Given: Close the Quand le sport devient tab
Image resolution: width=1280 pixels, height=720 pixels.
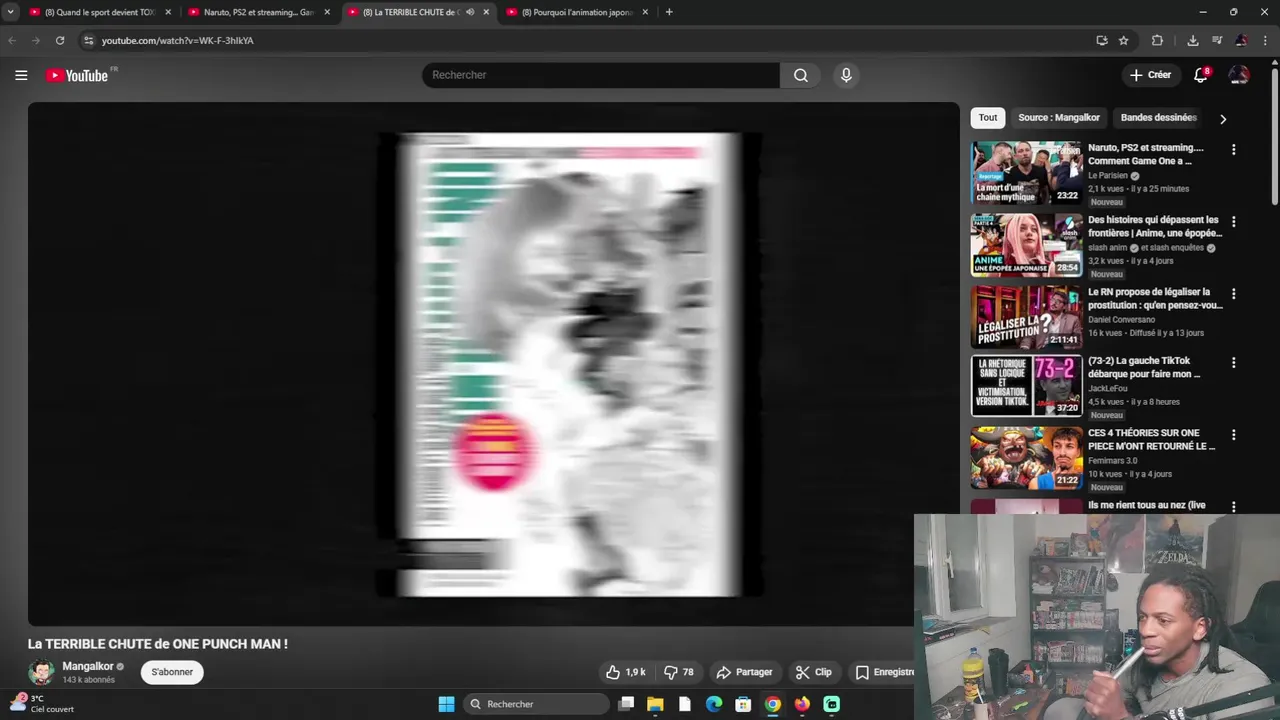Looking at the screenshot, I should 168,12.
